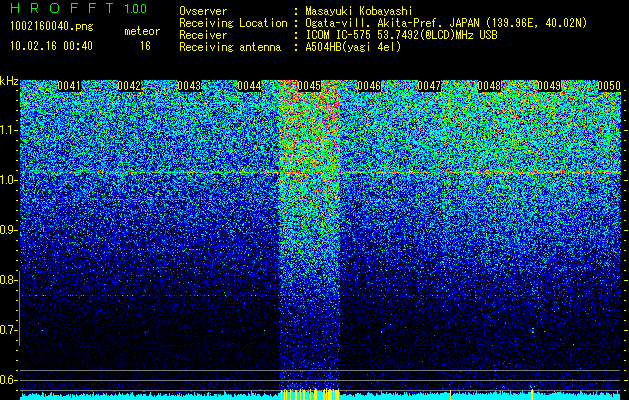629x400 pixels.
Task: Click the 0.6 frequency axis label
Action: [8, 380]
